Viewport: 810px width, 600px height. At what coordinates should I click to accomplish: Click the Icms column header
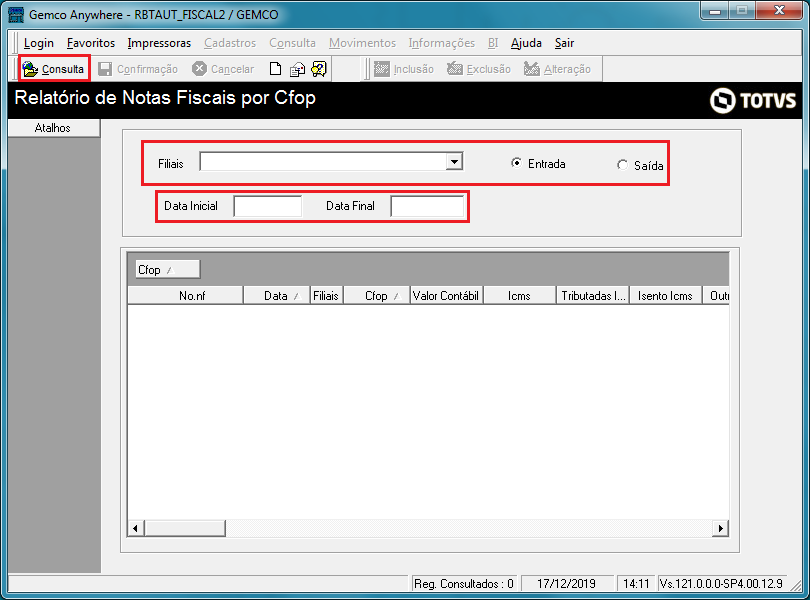(x=519, y=296)
